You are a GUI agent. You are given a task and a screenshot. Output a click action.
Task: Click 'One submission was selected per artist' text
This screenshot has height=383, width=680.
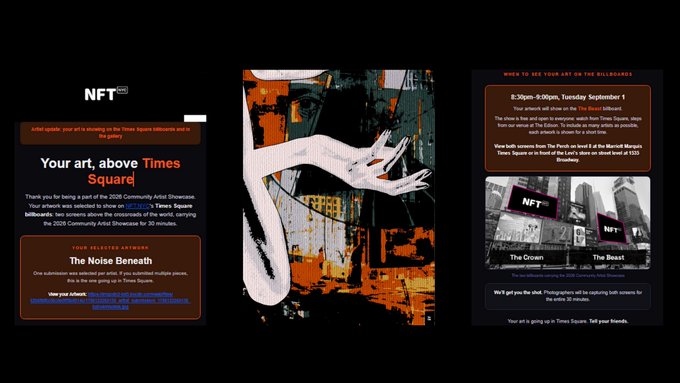110,277
